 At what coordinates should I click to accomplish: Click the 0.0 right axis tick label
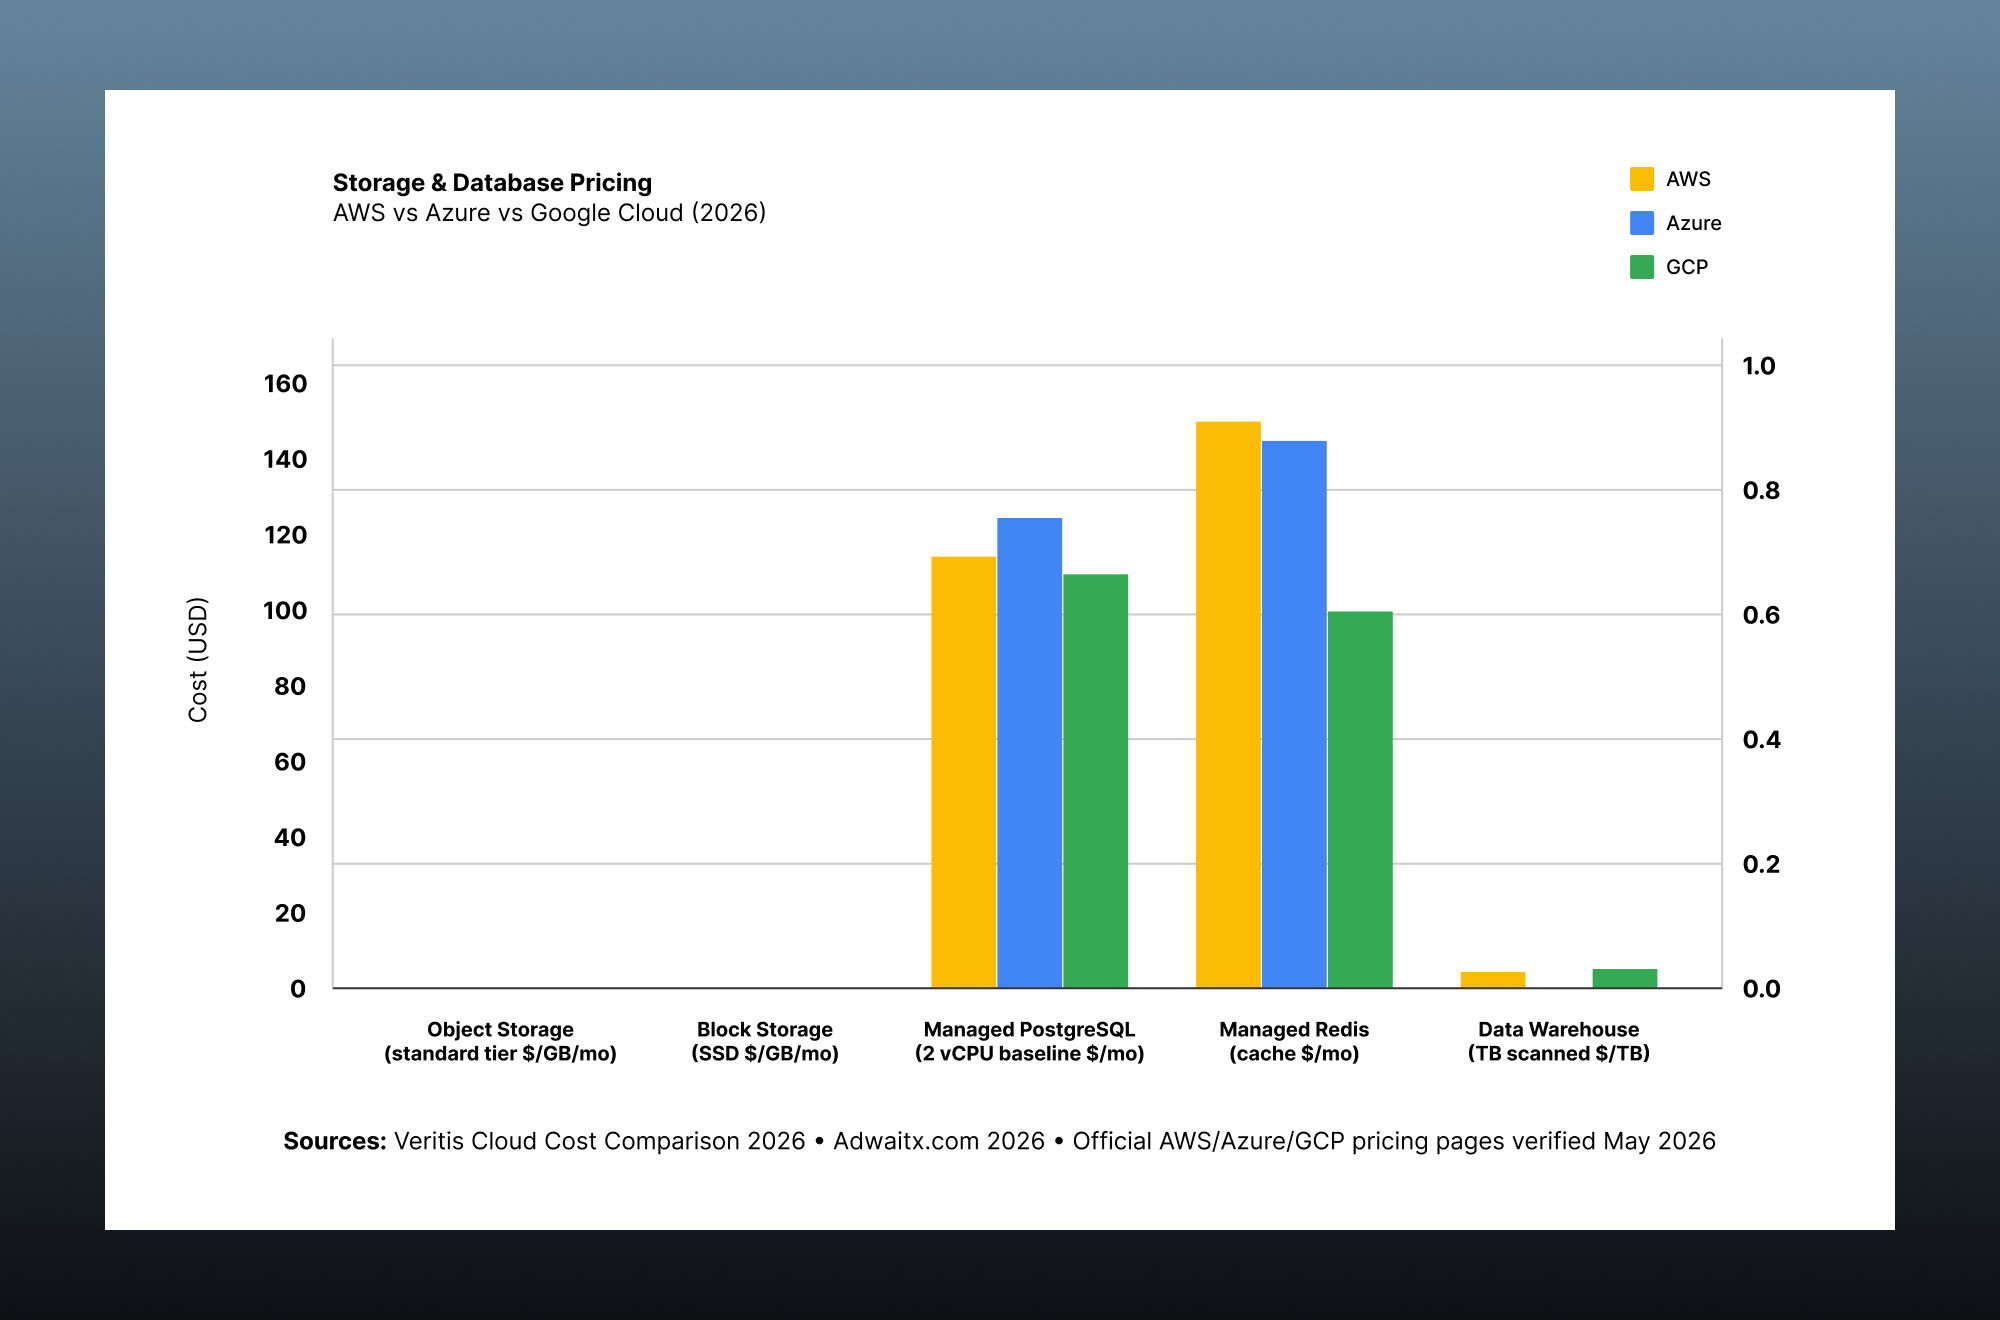point(1761,989)
